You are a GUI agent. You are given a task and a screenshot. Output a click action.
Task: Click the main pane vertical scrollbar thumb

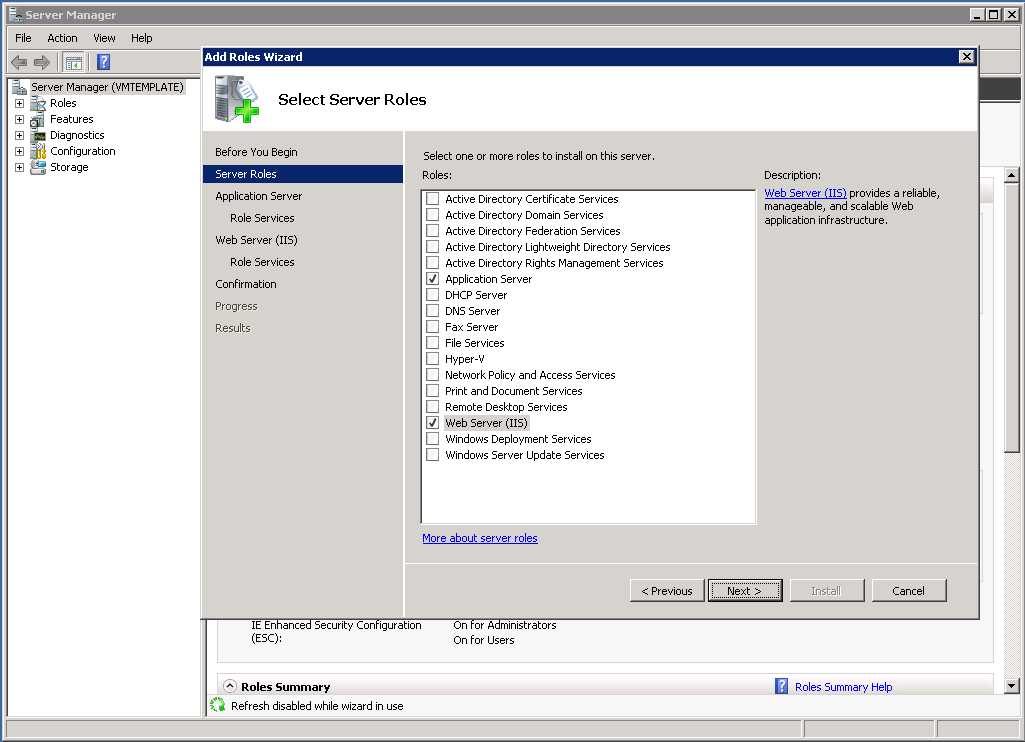(x=1011, y=317)
